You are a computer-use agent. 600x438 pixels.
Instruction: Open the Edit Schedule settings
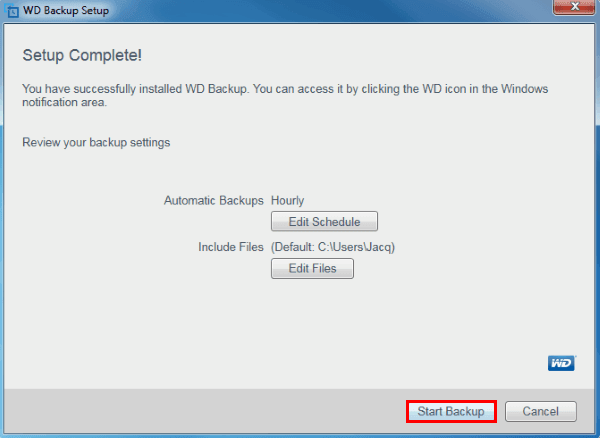[x=324, y=221]
